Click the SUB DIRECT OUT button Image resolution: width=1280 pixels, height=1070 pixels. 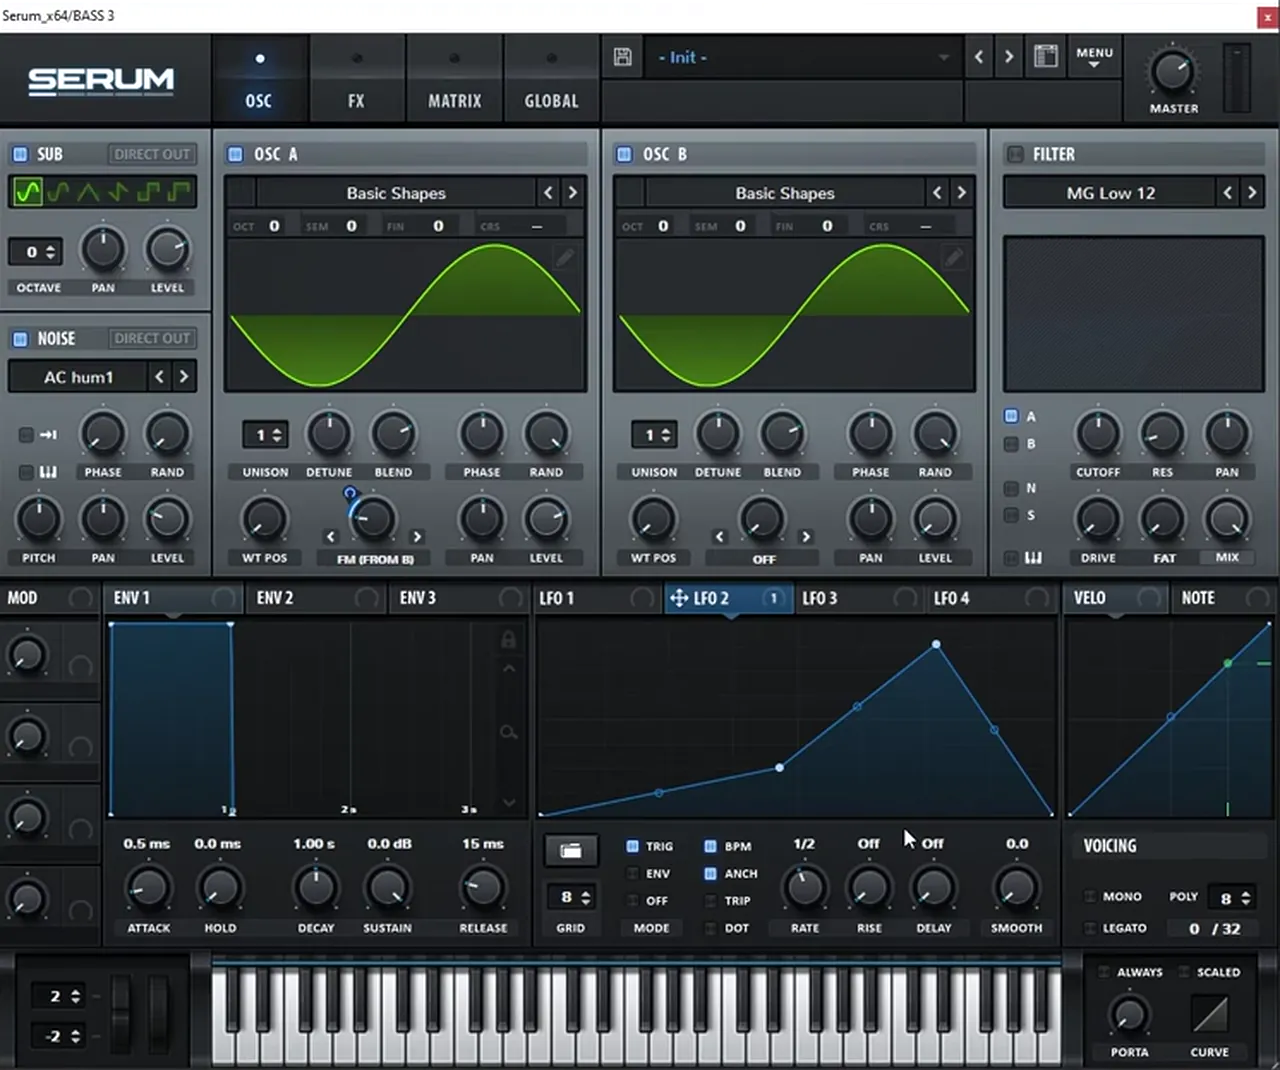(152, 154)
